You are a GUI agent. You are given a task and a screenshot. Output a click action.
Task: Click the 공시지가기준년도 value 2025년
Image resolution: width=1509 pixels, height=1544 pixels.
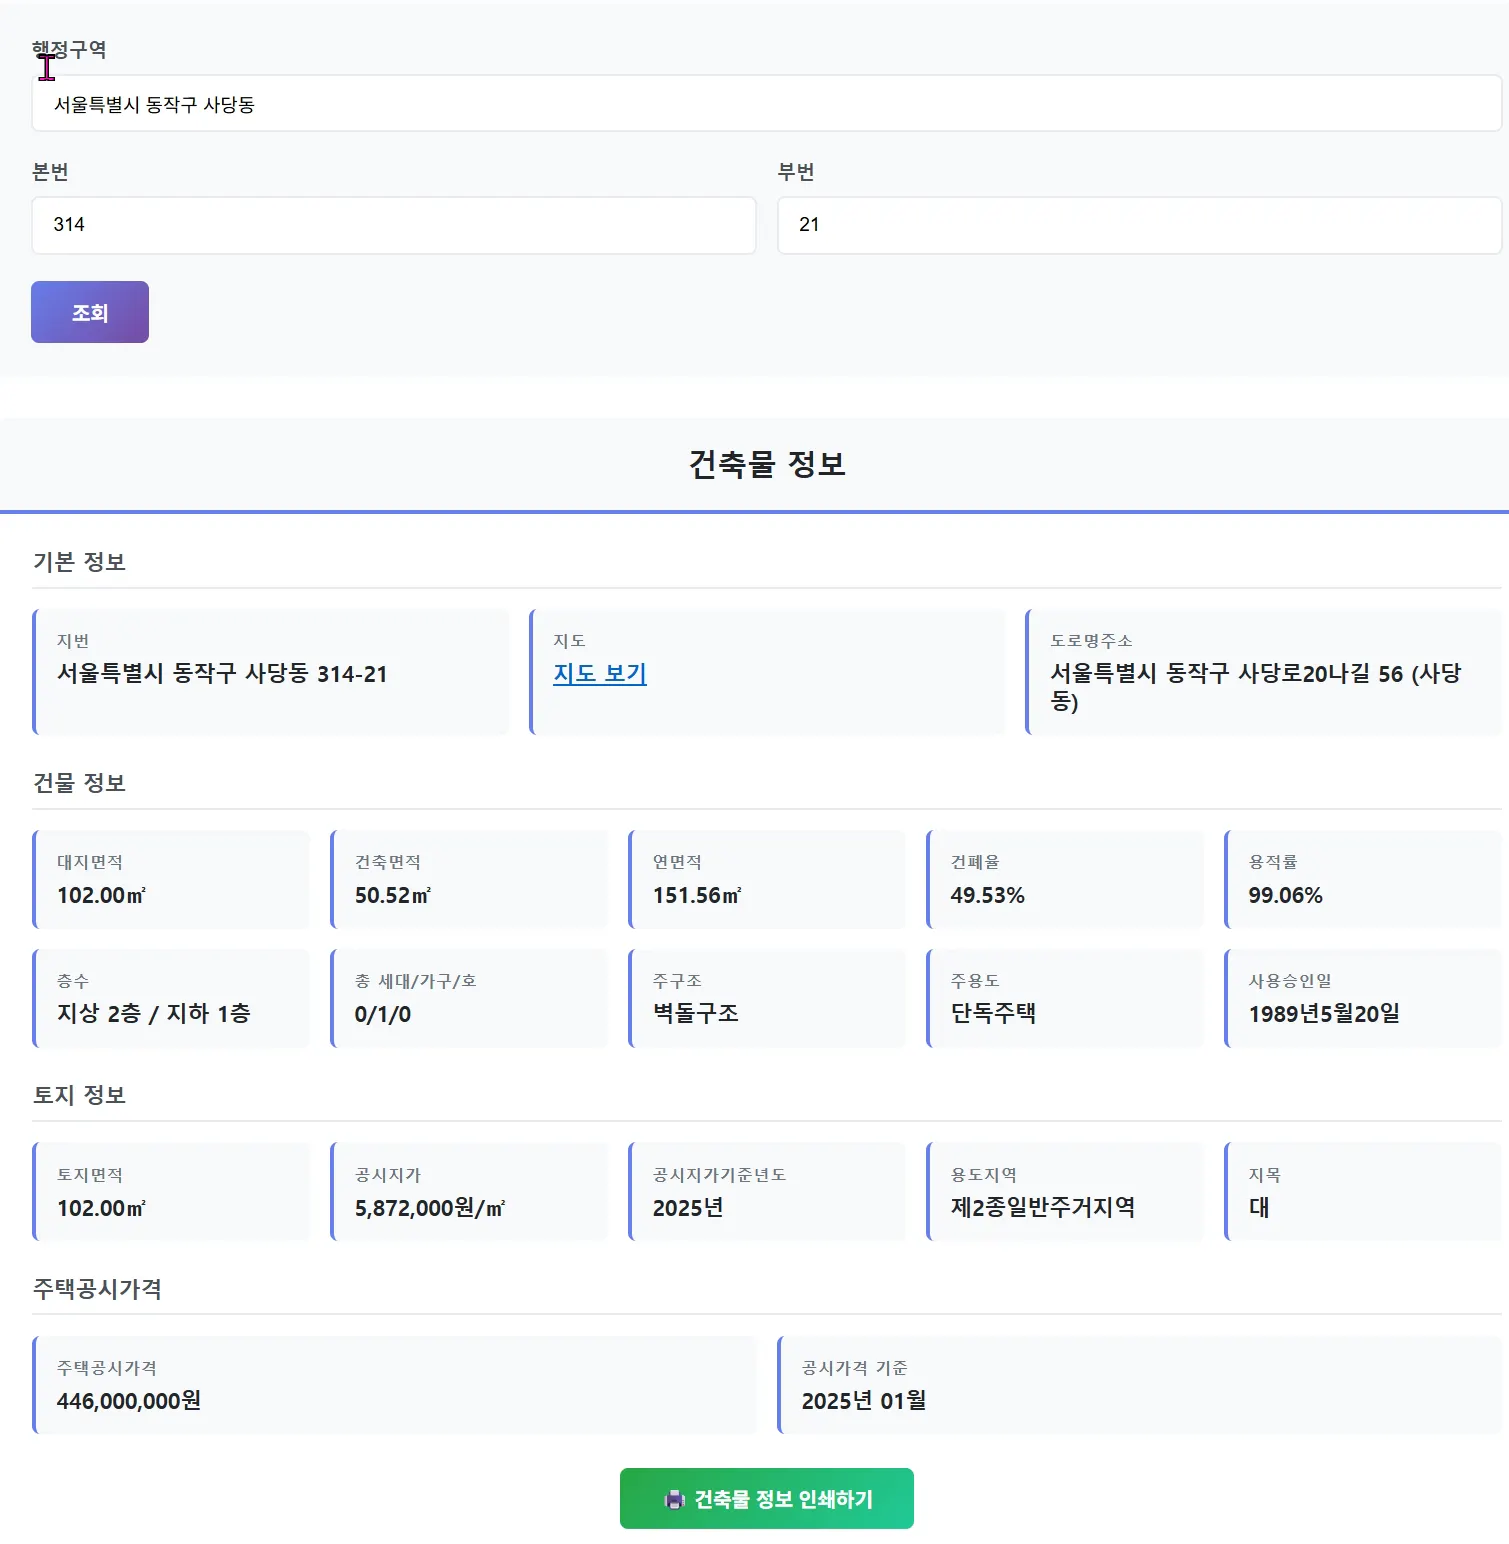(688, 1208)
